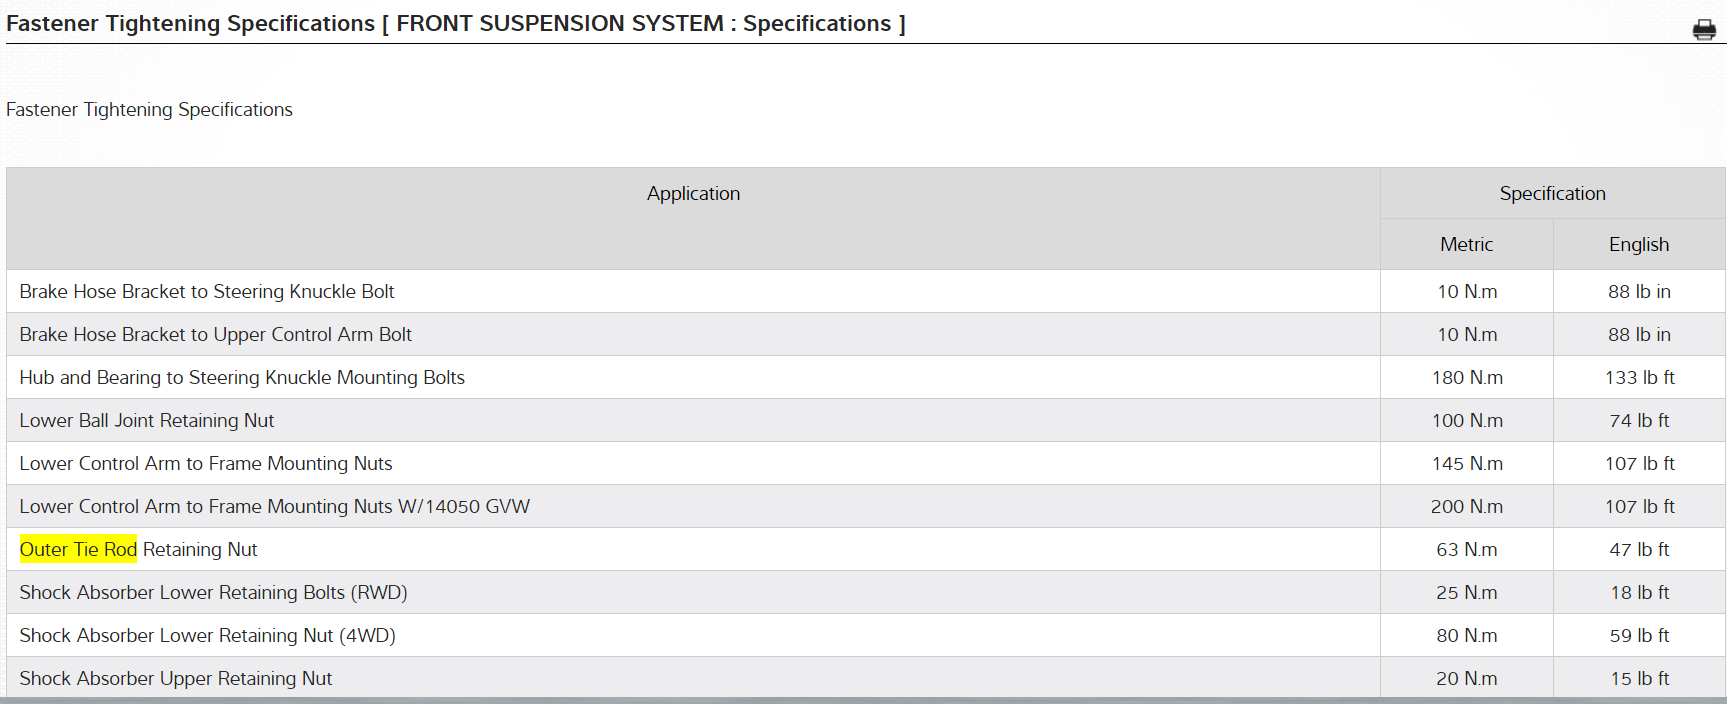Click the Metric sub-header
The width and height of the screenshot is (1727, 704).
pyautogui.click(x=1466, y=245)
